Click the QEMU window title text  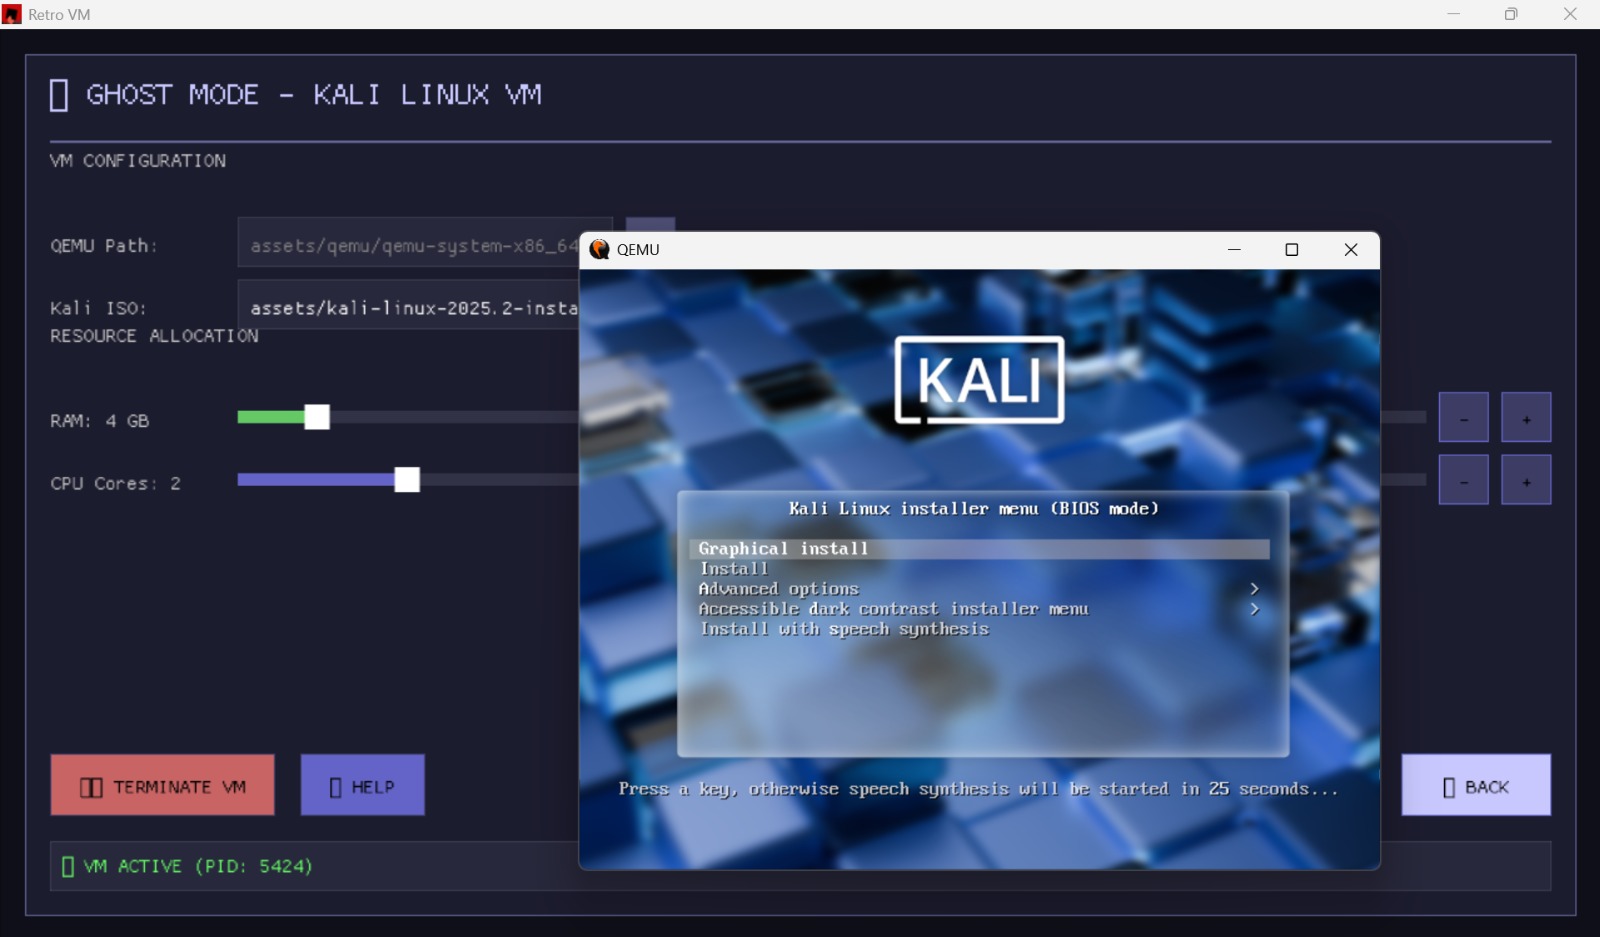pyautogui.click(x=638, y=250)
